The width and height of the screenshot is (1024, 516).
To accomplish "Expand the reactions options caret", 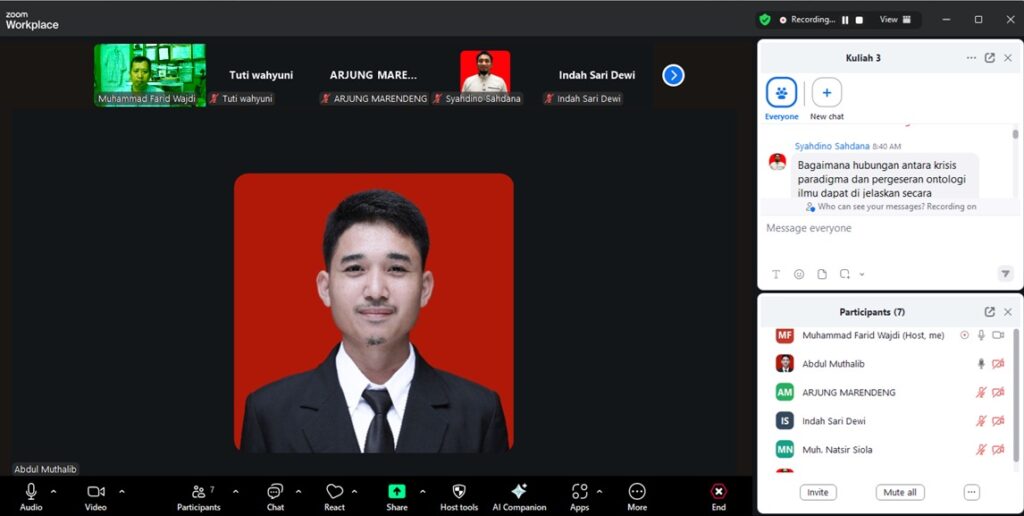I will coord(355,491).
